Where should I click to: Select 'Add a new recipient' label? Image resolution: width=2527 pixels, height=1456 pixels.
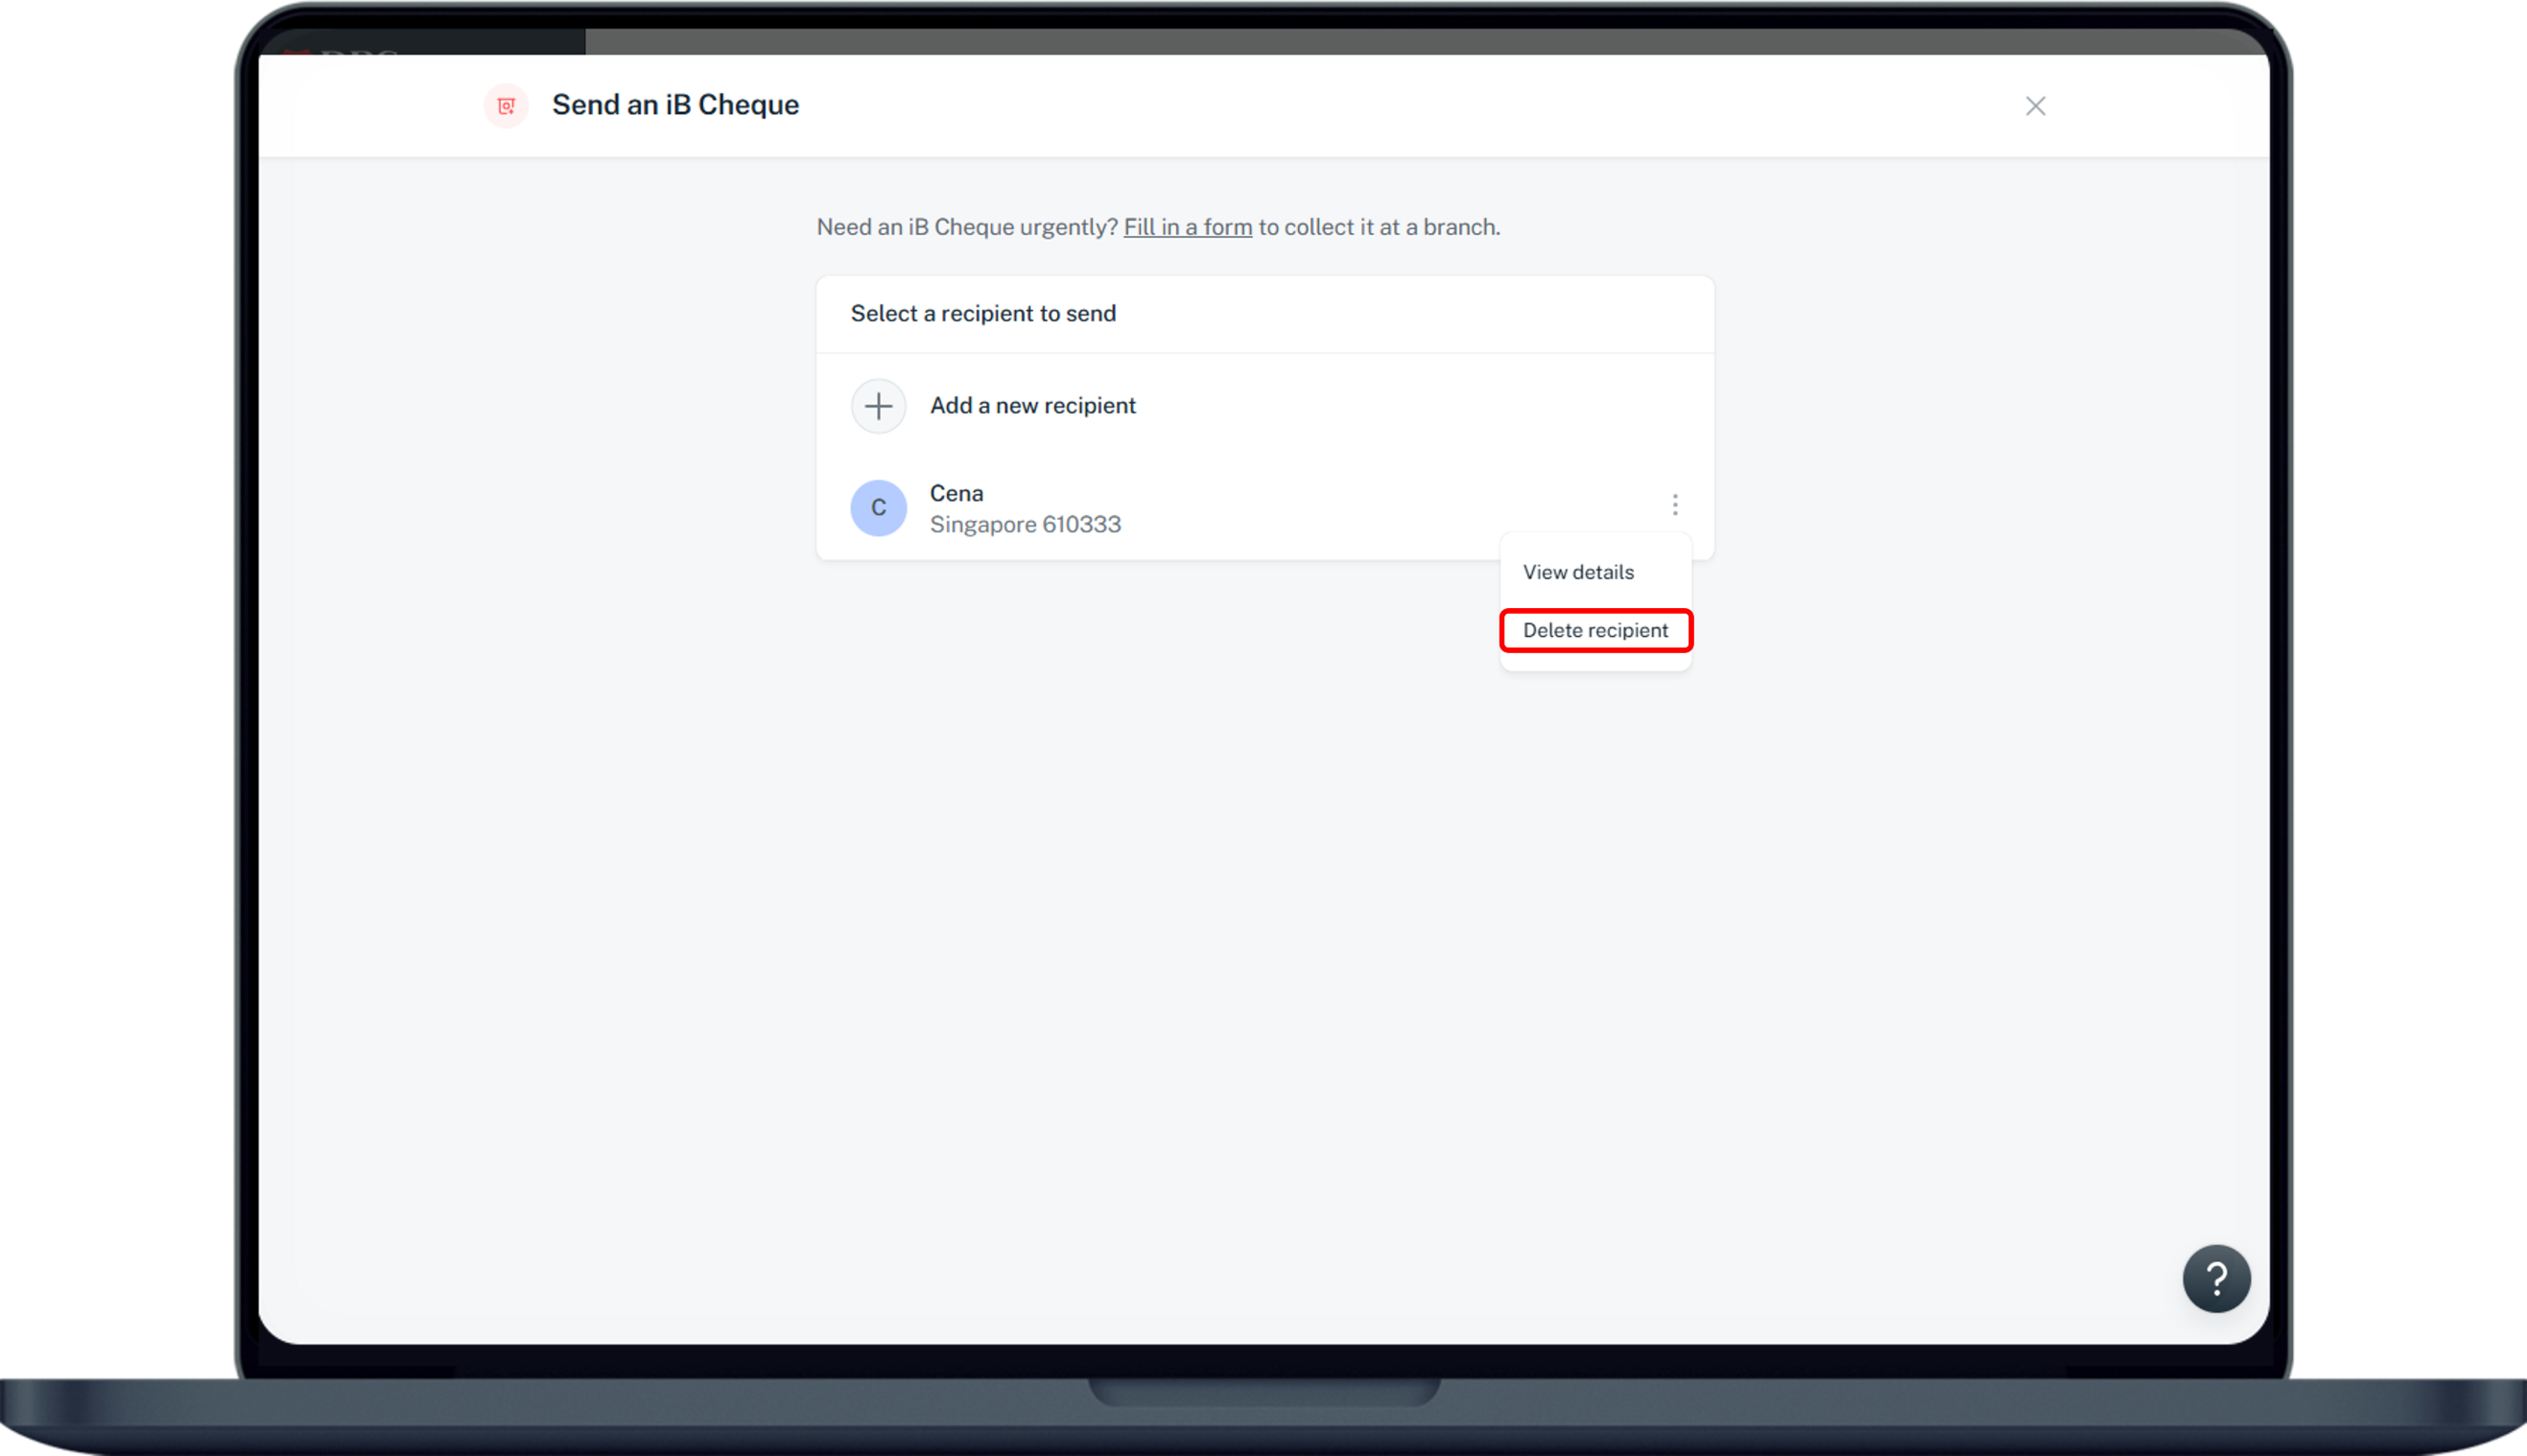[x=1032, y=406]
